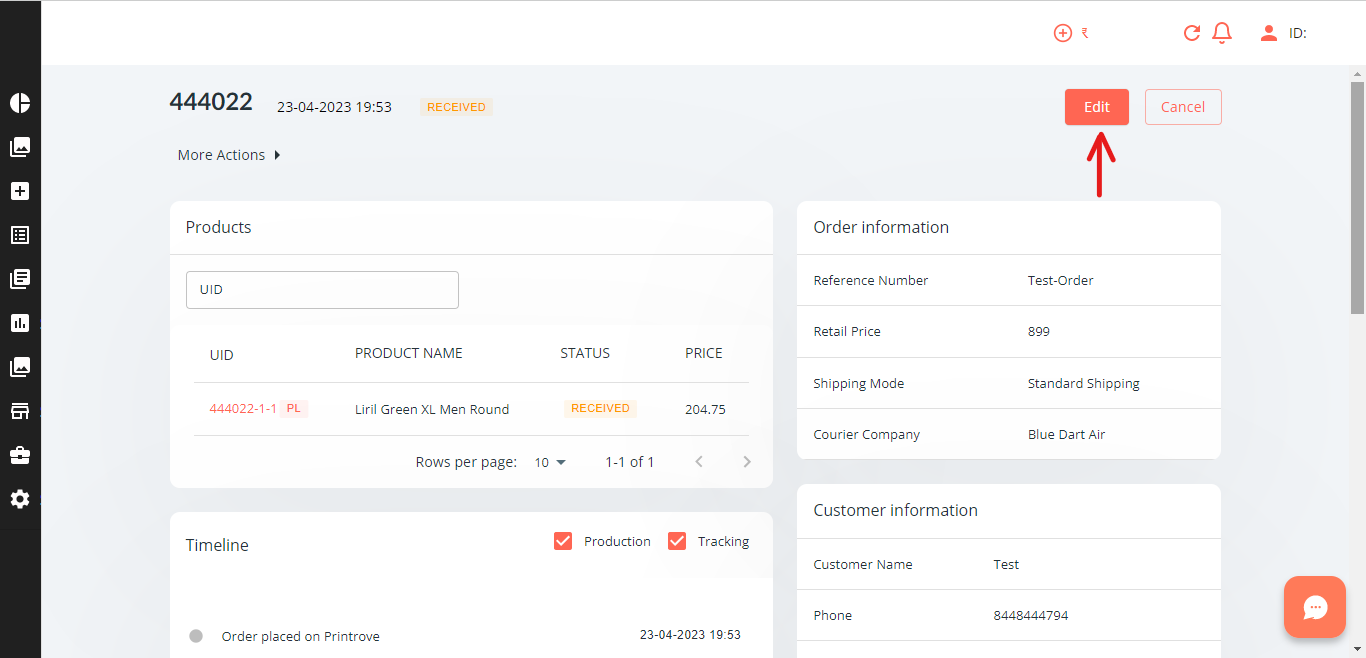1366x658 pixels.
Task: Click the order number 444022 heading
Action: tap(211, 101)
